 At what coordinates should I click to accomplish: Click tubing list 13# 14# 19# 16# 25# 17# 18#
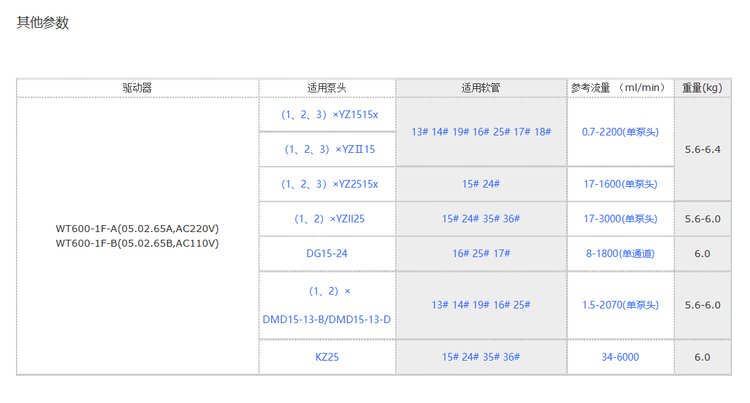click(481, 132)
